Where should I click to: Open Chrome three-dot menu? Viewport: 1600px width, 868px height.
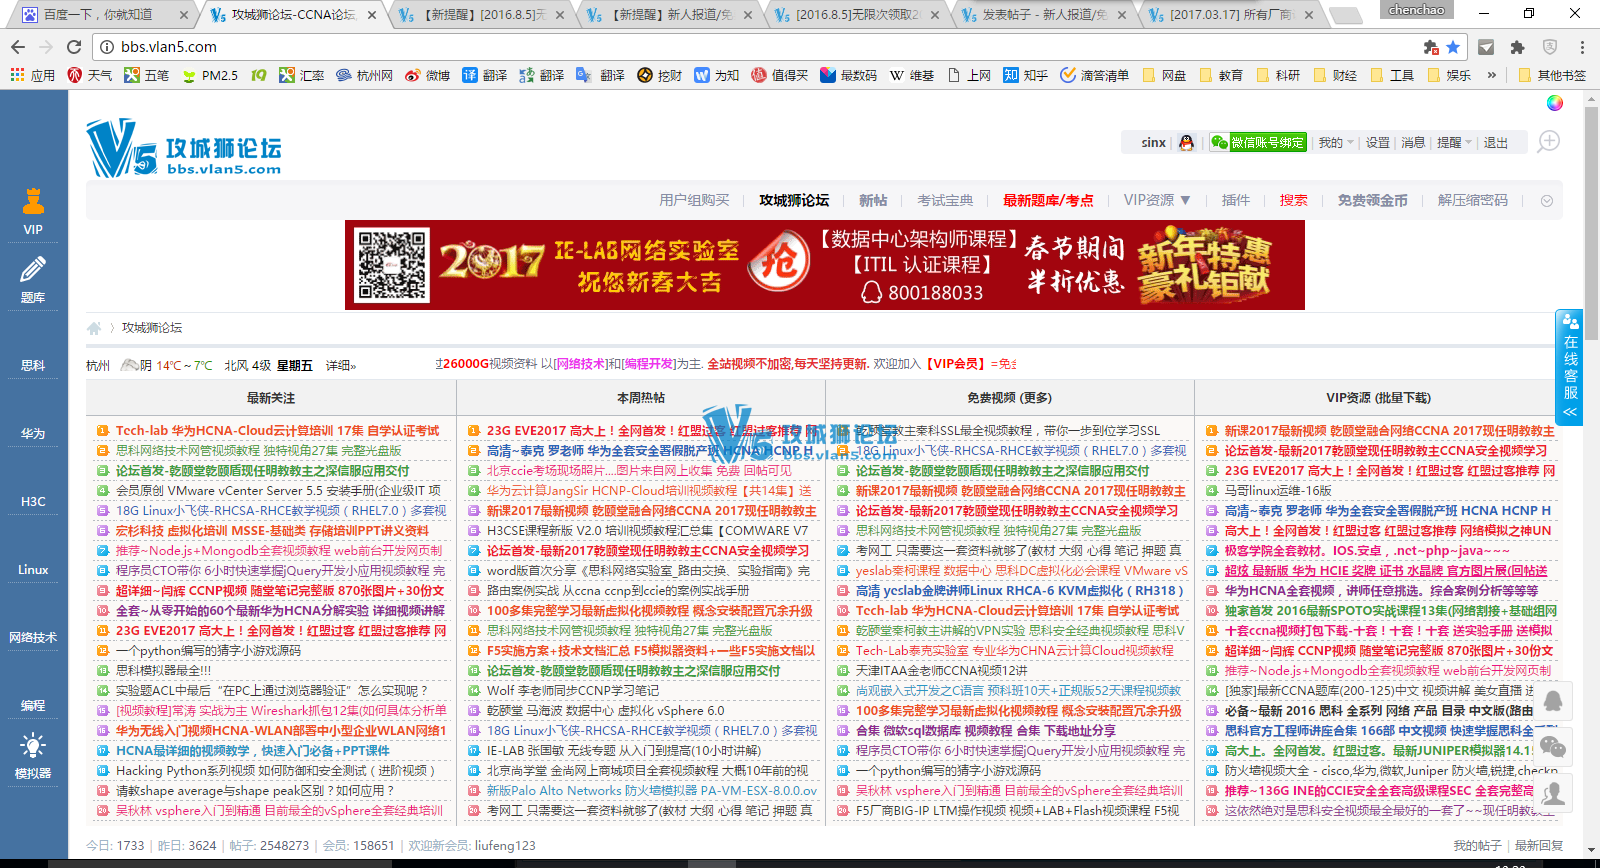(x=1582, y=47)
